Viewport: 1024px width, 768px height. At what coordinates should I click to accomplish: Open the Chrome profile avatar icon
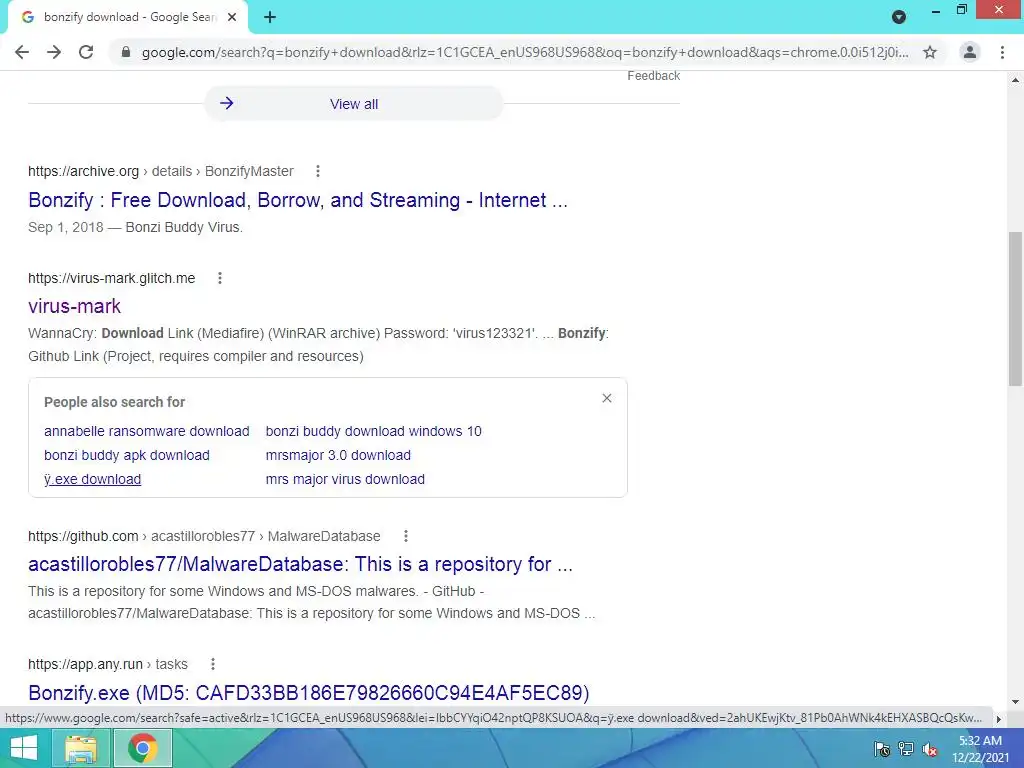pos(970,52)
